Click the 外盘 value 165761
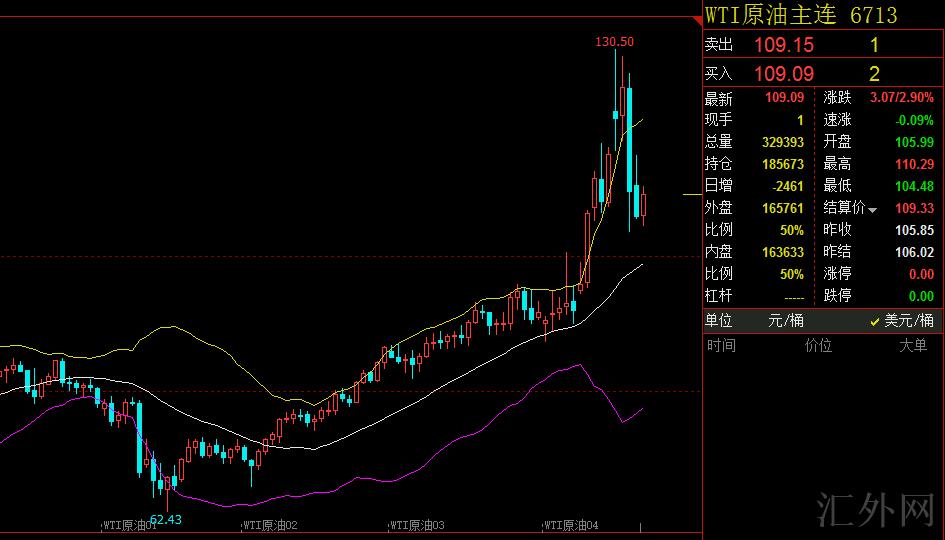 tap(783, 208)
